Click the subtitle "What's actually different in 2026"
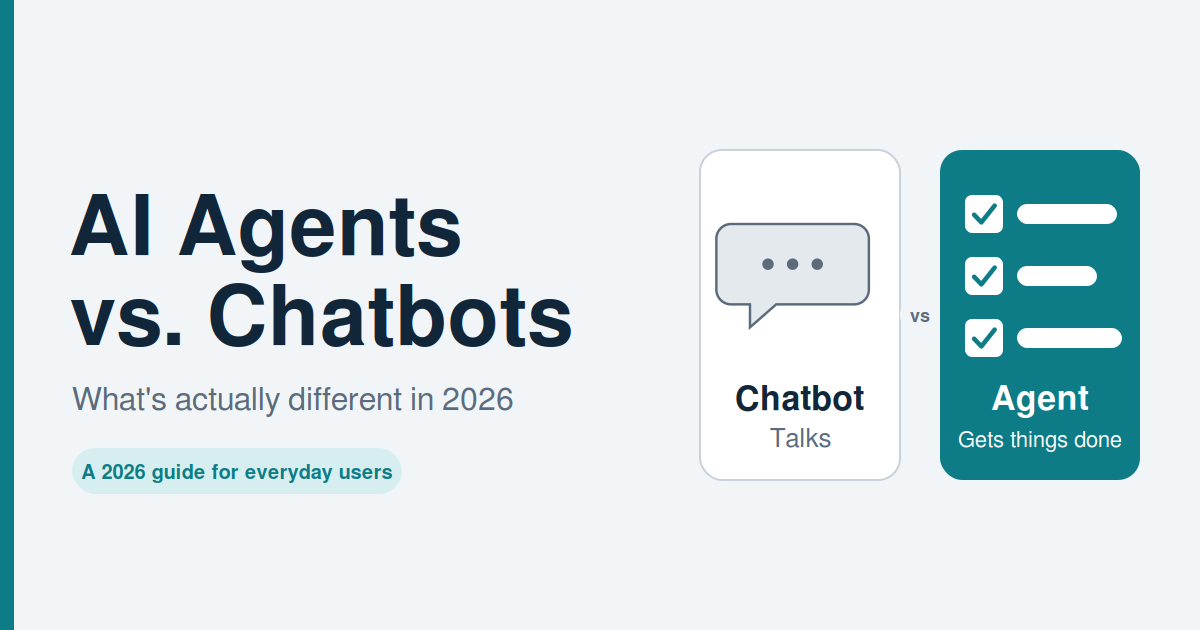This screenshot has height=630, width=1200. point(293,400)
